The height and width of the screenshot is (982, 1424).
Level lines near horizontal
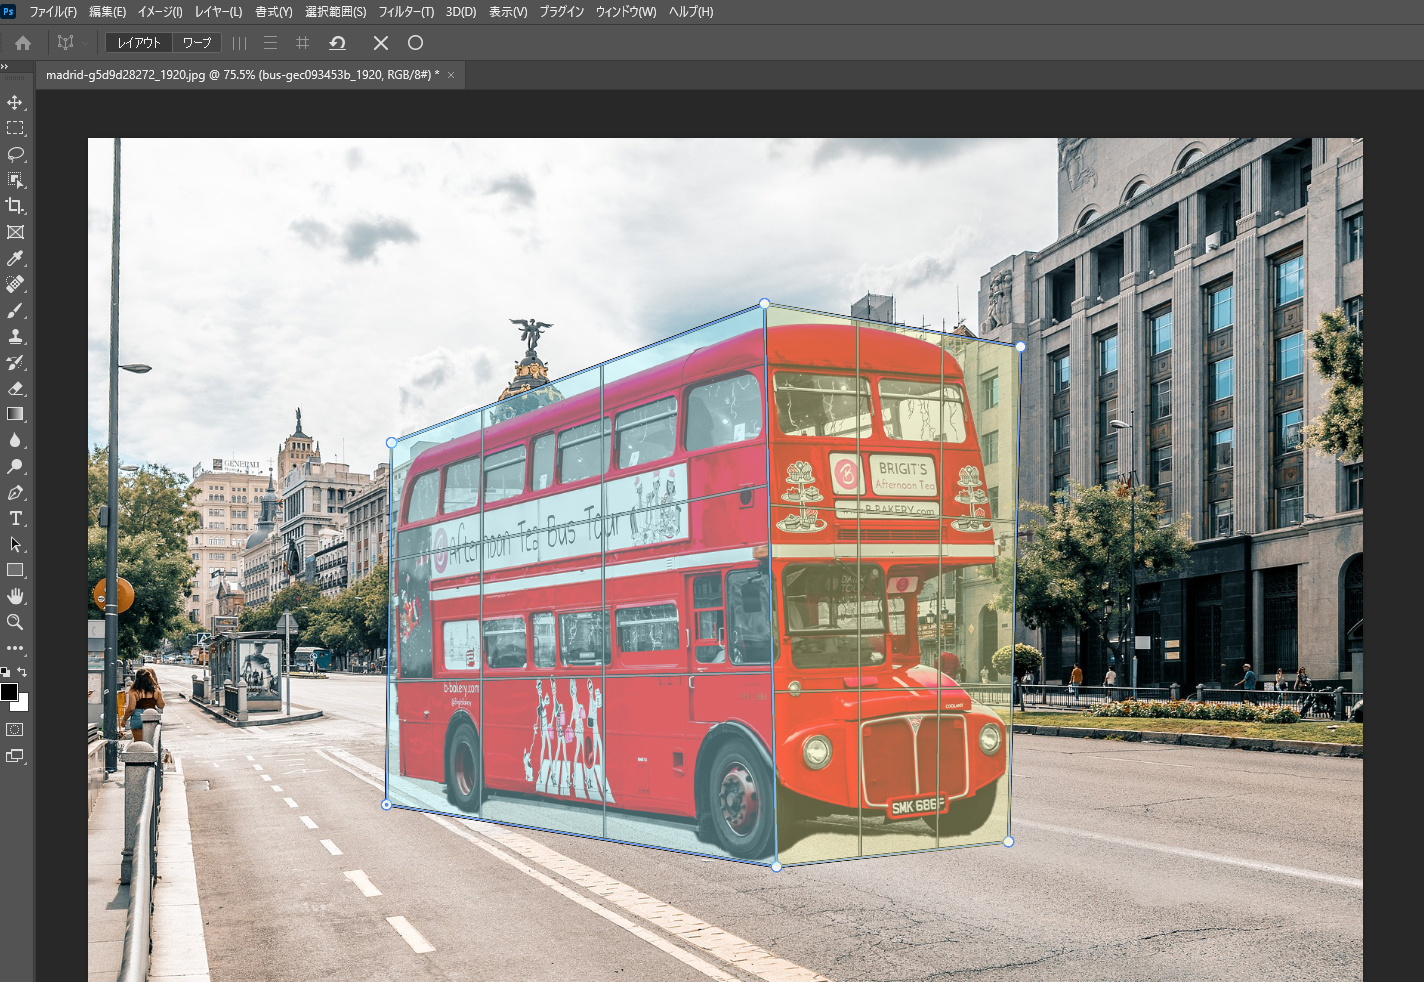pos(270,43)
